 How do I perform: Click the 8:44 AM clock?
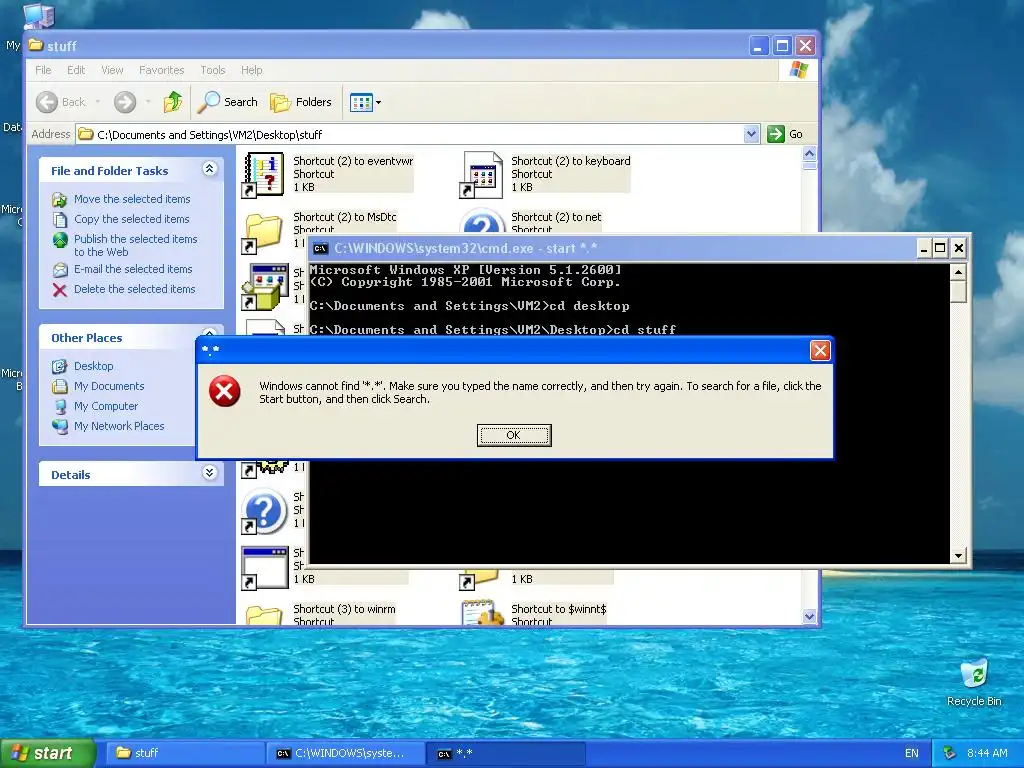click(987, 753)
